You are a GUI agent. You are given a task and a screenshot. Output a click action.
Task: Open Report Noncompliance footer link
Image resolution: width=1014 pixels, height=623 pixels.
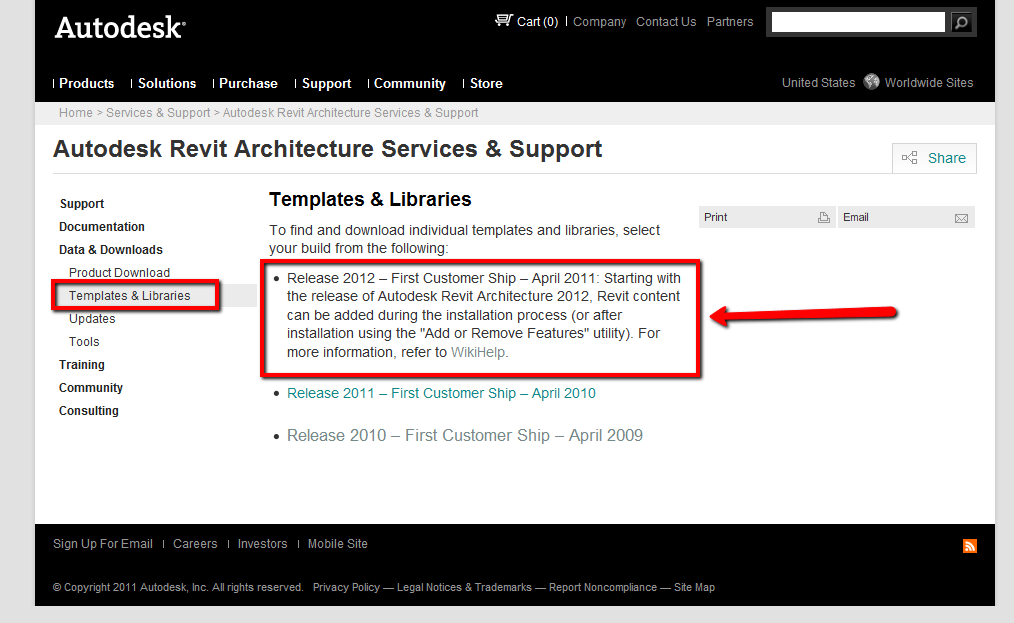pyautogui.click(x=603, y=587)
